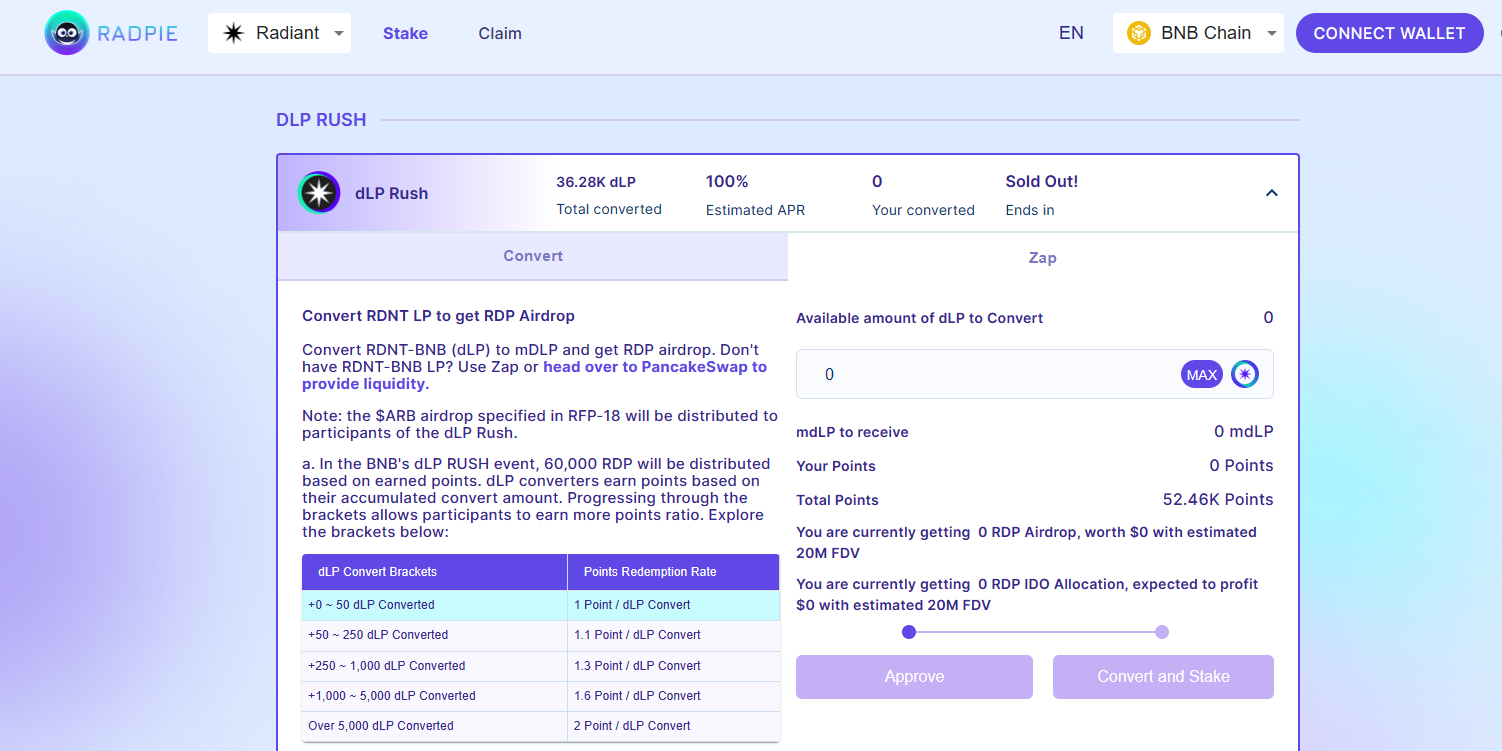Go to the Stake page

click(405, 33)
